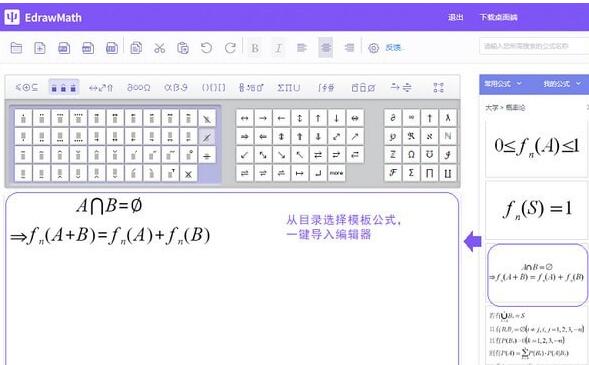Open the Greek letters tab (αβϑ)

pyautogui.click(x=175, y=87)
